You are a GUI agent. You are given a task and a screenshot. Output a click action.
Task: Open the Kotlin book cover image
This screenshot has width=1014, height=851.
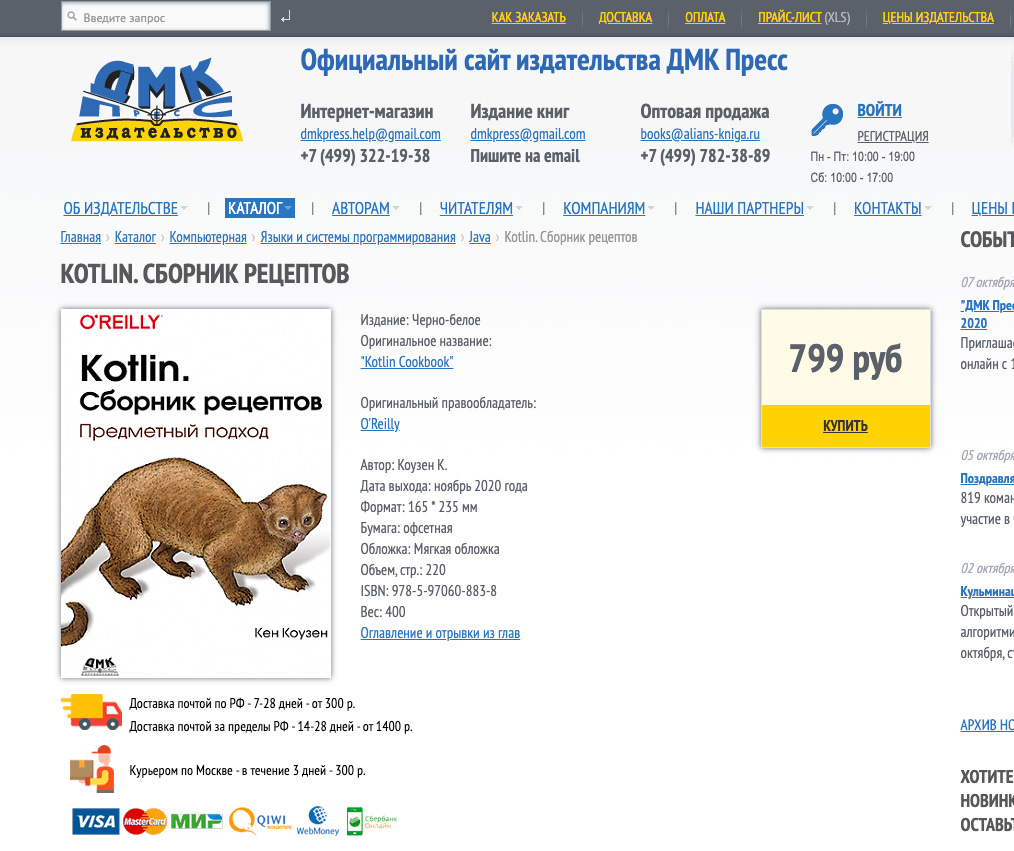point(196,493)
